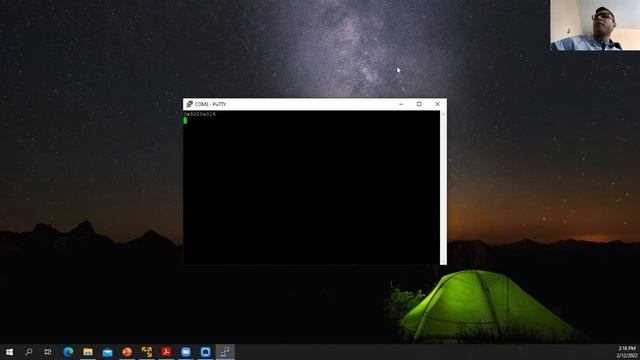Open taskbar search magnifier
The image size is (640, 360).
point(29,351)
